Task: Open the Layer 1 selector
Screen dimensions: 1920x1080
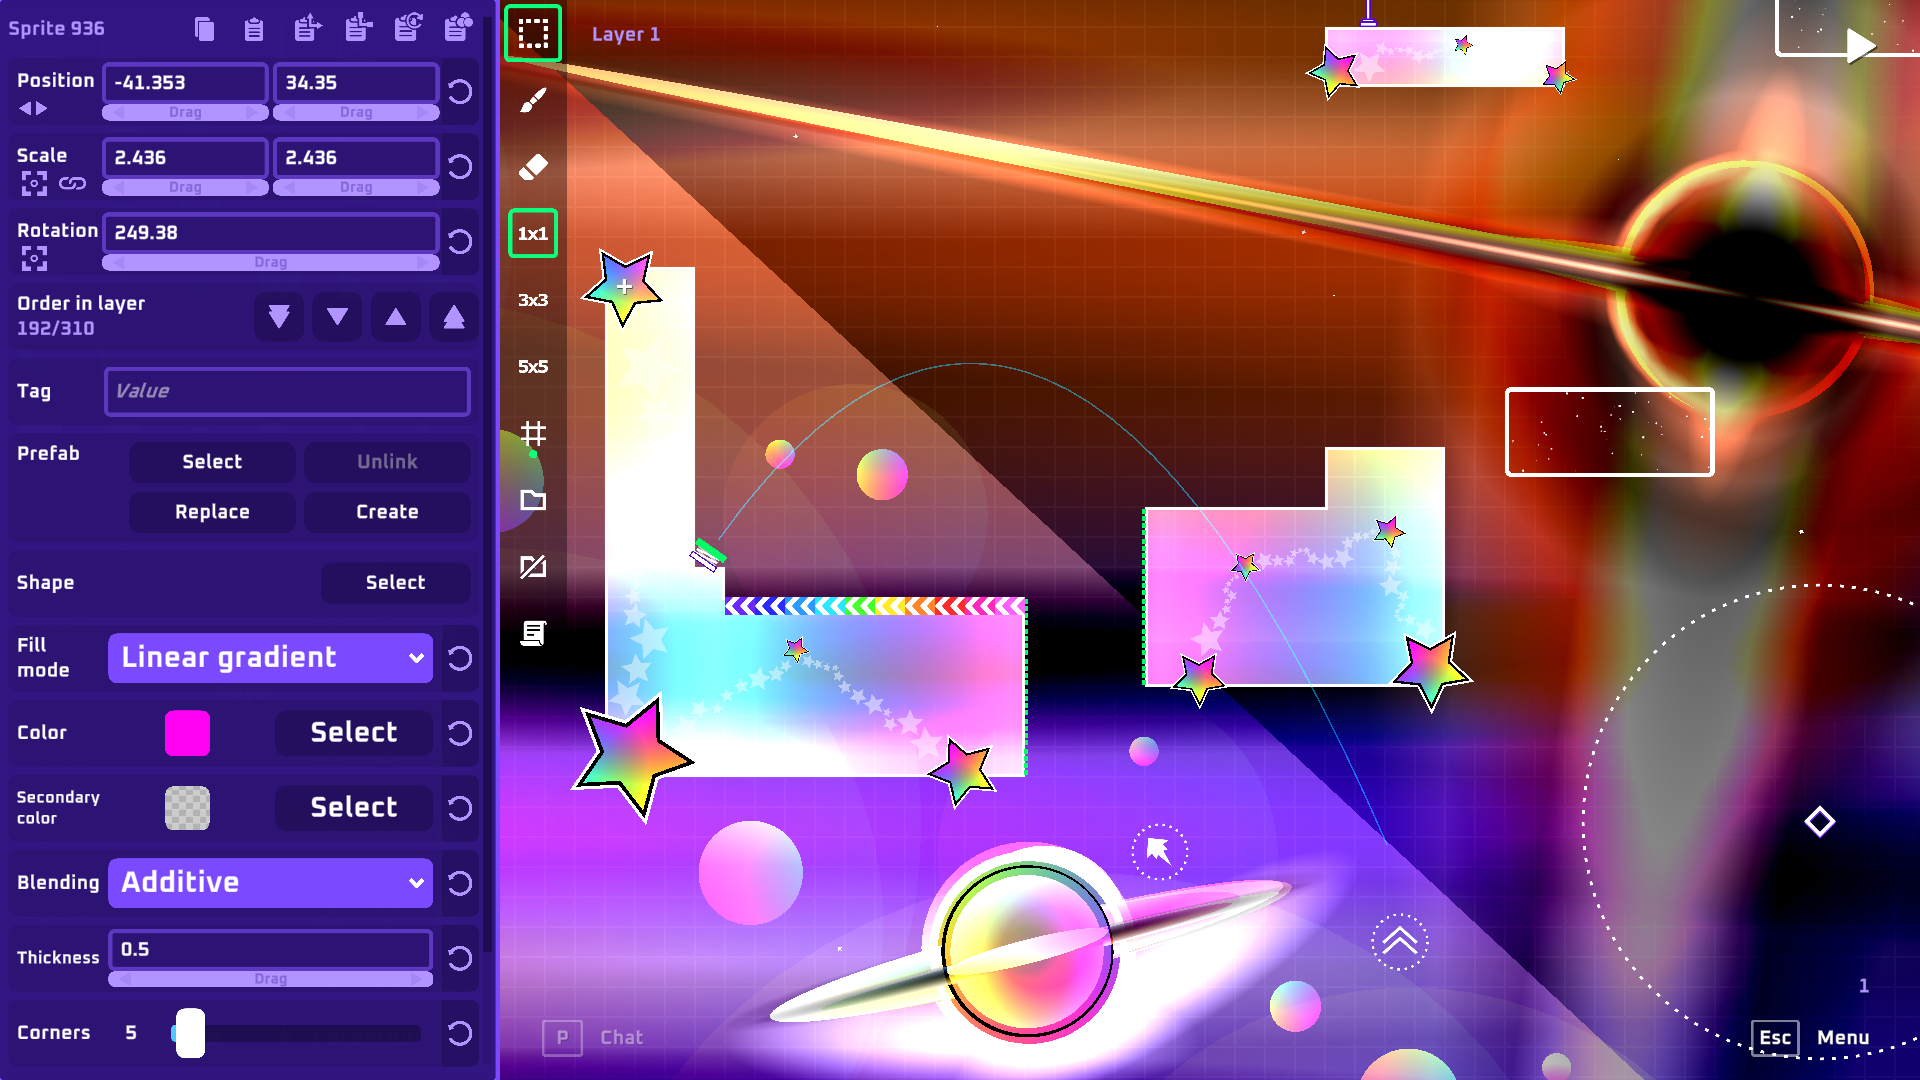Action: (626, 34)
